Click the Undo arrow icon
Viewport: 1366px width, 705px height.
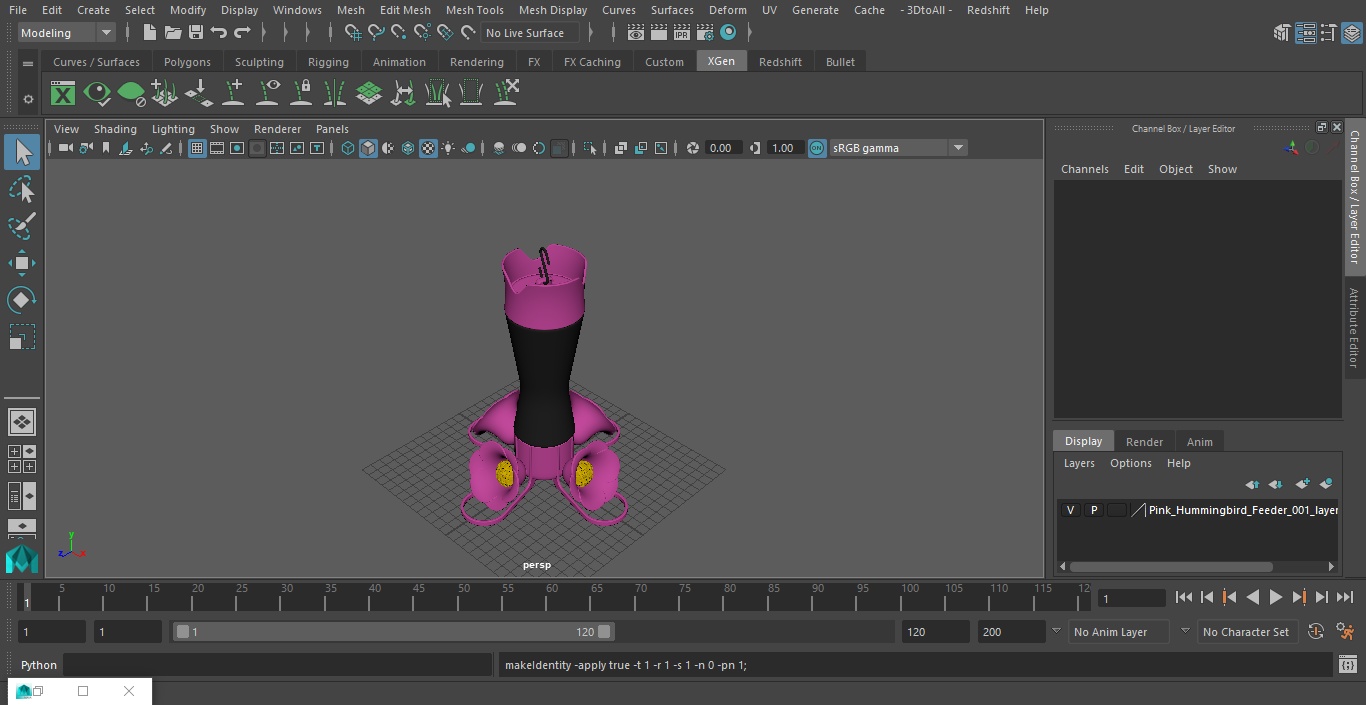(x=218, y=33)
